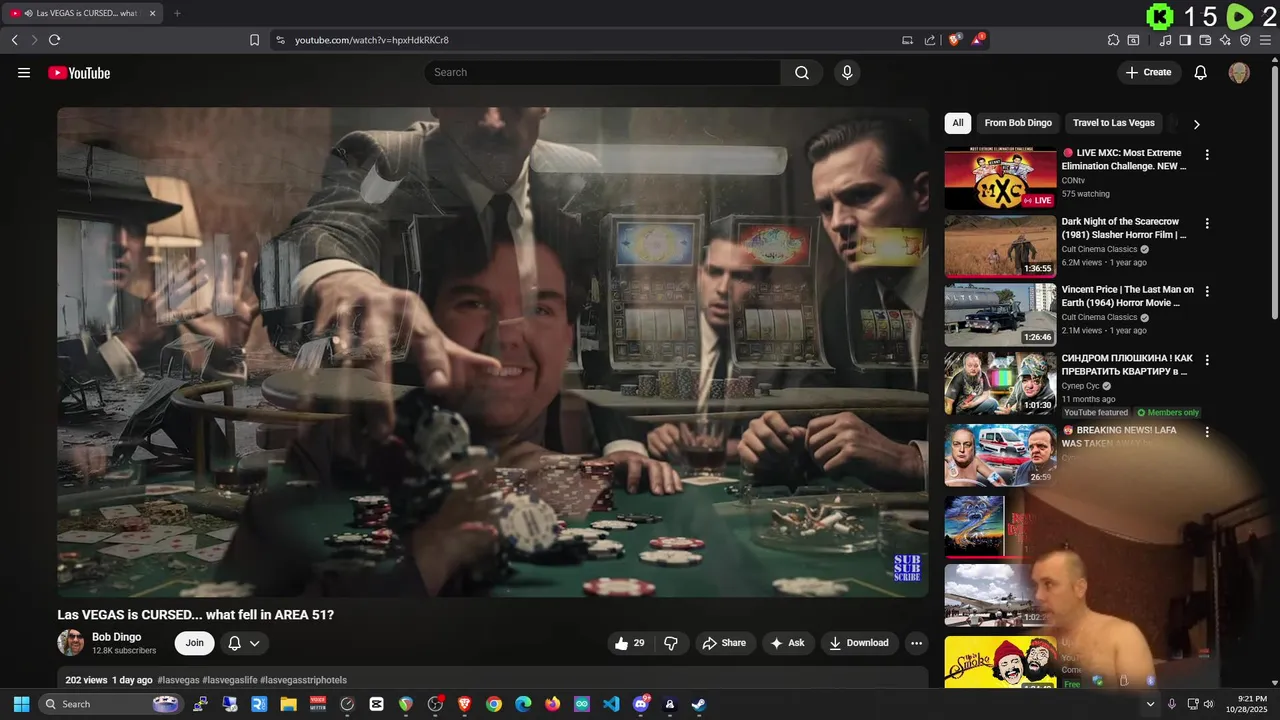
Task: Open Dark Night of the Scarecrow thumbnail
Action: (x=1000, y=247)
